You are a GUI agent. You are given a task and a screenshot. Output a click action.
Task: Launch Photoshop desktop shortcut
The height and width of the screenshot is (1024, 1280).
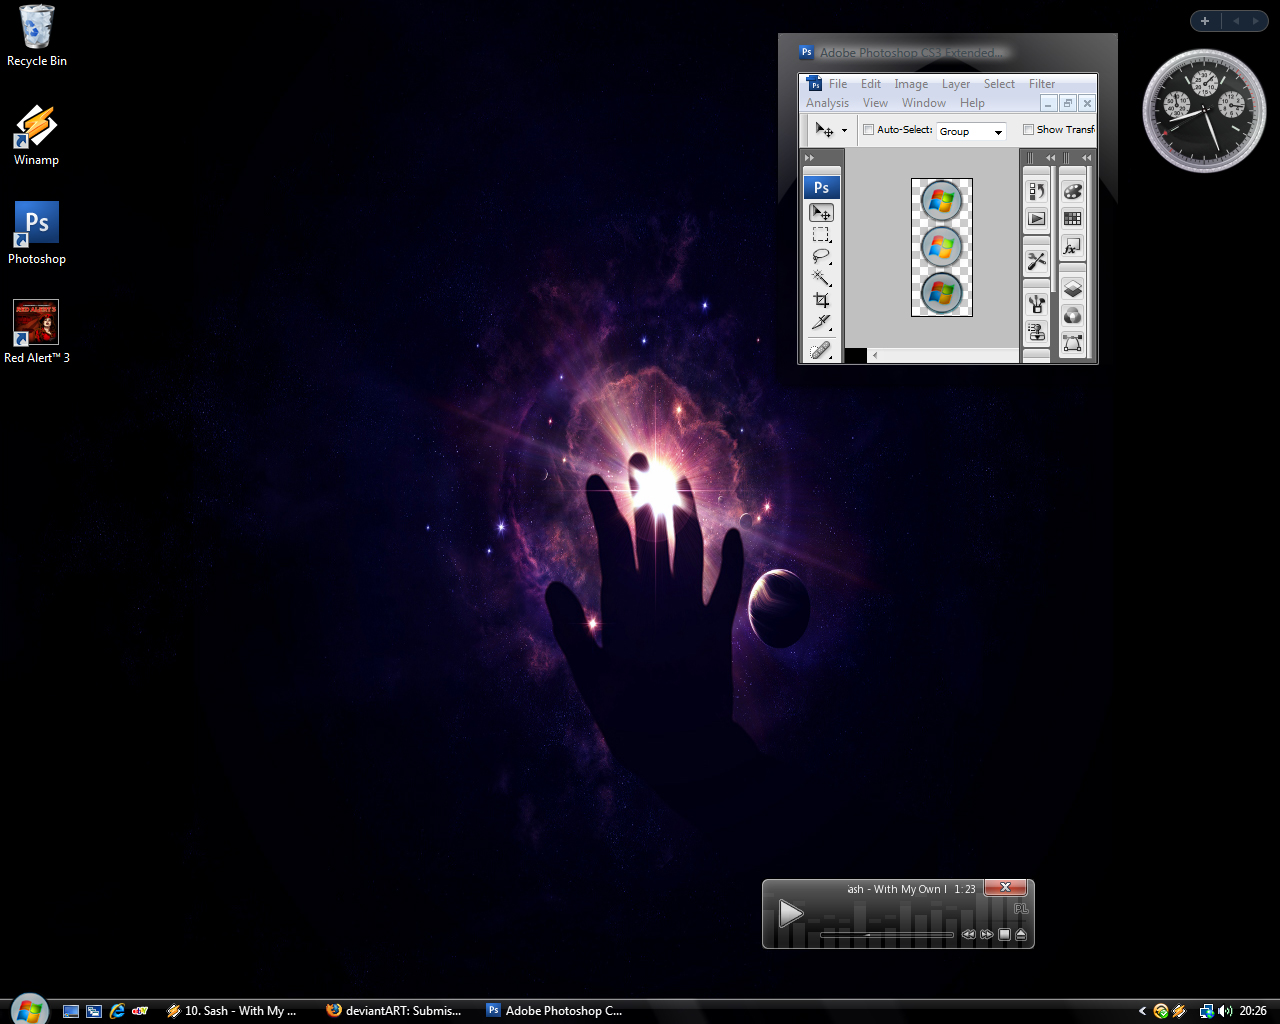[37, 234]
